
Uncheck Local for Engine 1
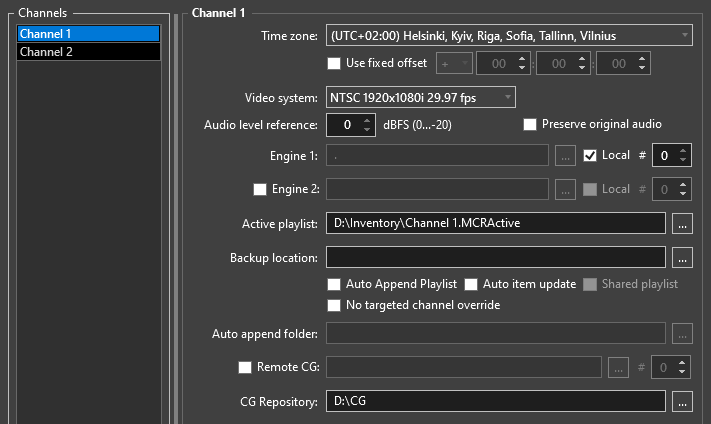coord(590,155)
